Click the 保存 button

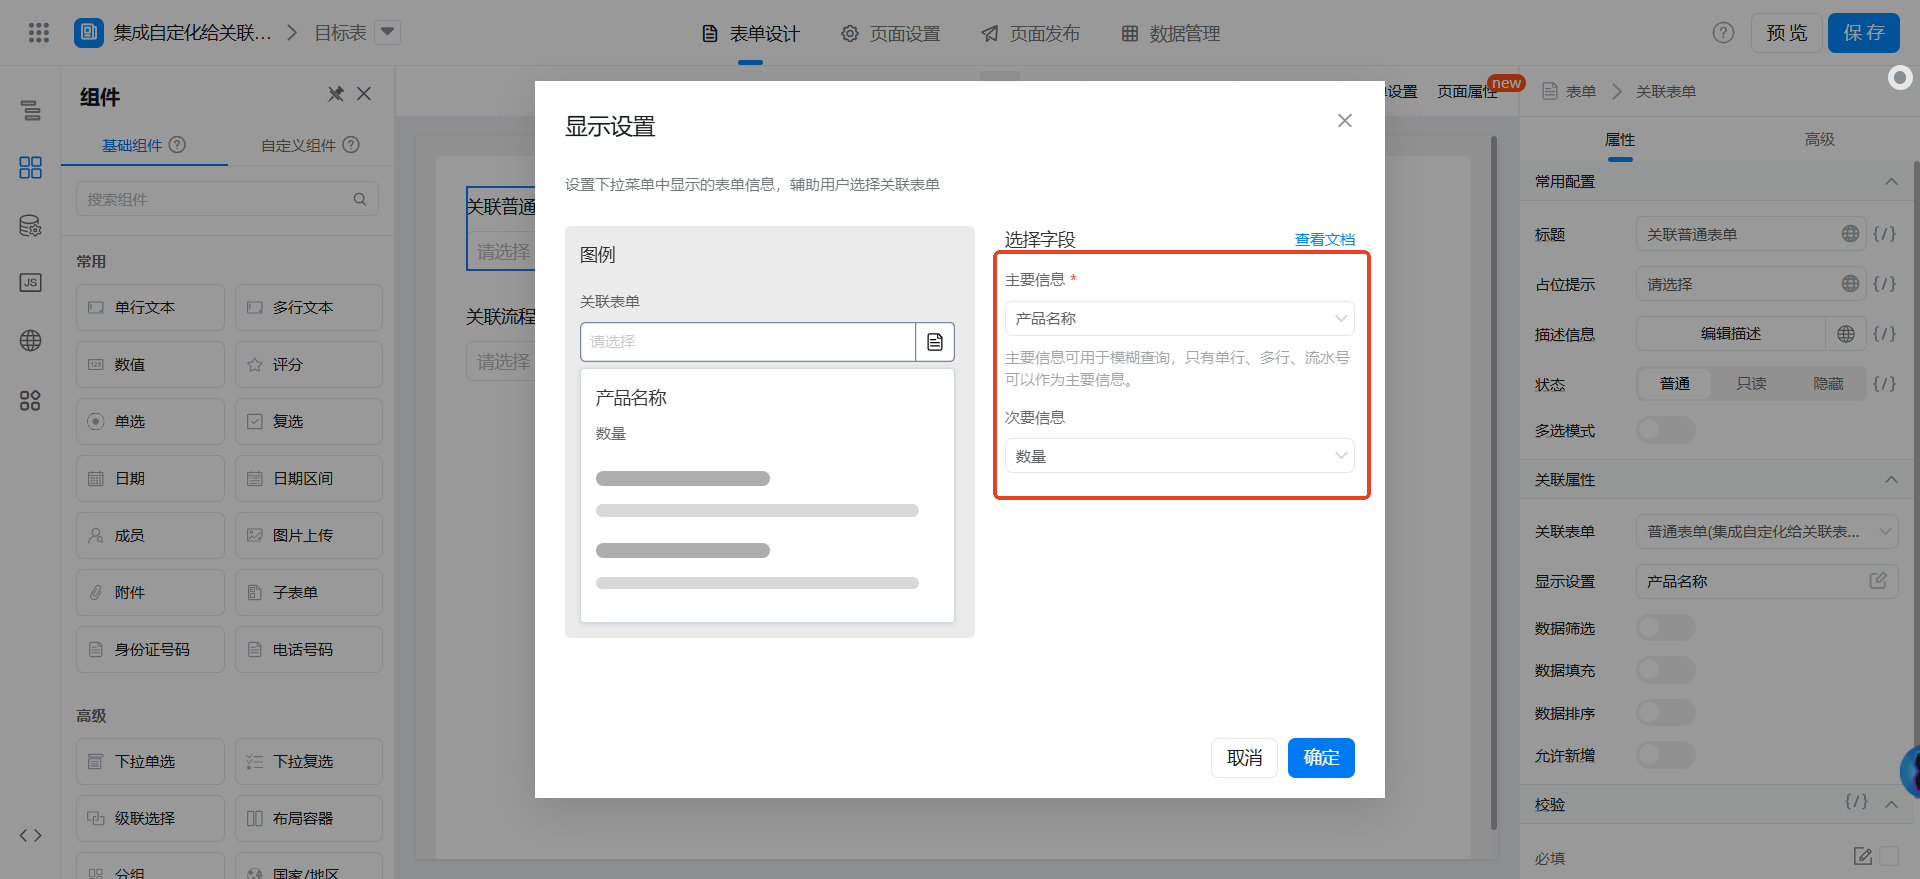click(1864, 33)
